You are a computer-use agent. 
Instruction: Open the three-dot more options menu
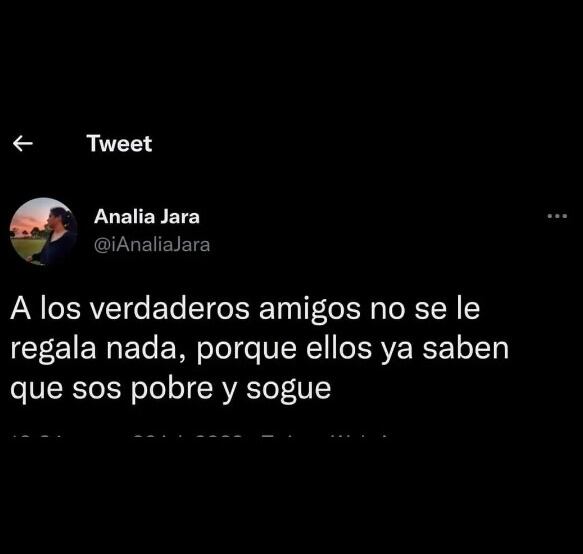pos(557,216)
